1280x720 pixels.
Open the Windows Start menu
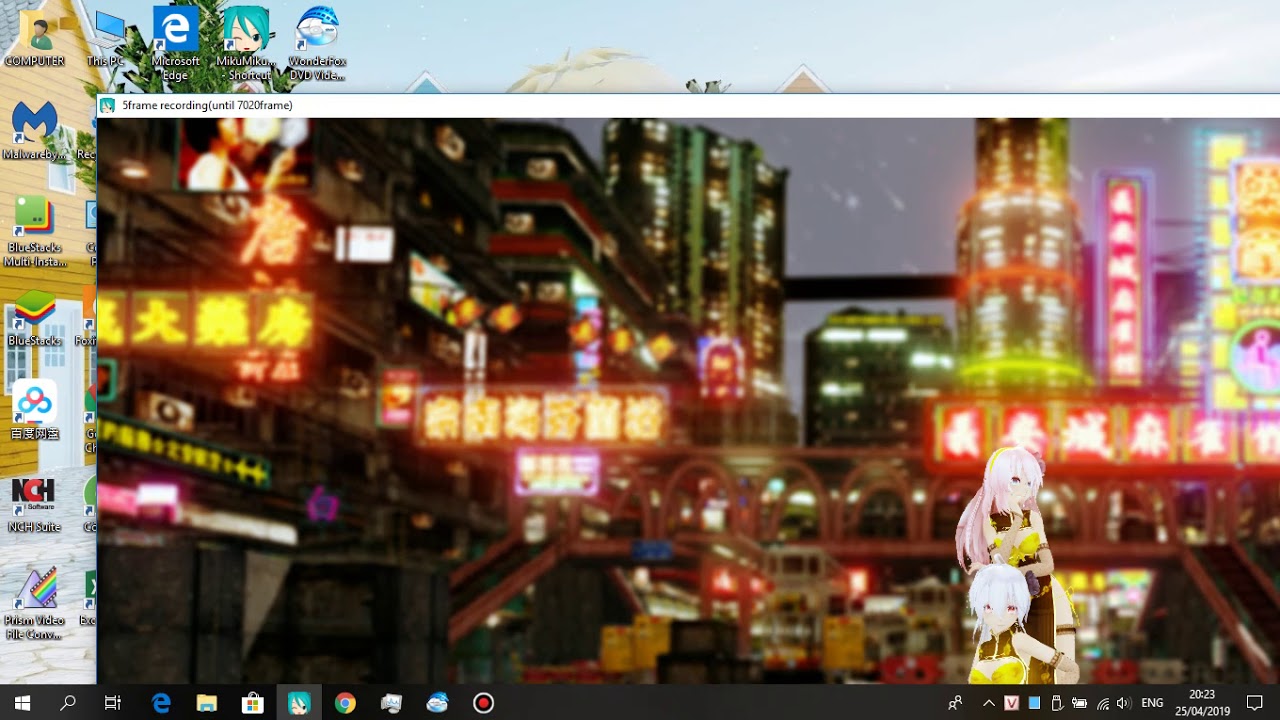tap(22, 703)
